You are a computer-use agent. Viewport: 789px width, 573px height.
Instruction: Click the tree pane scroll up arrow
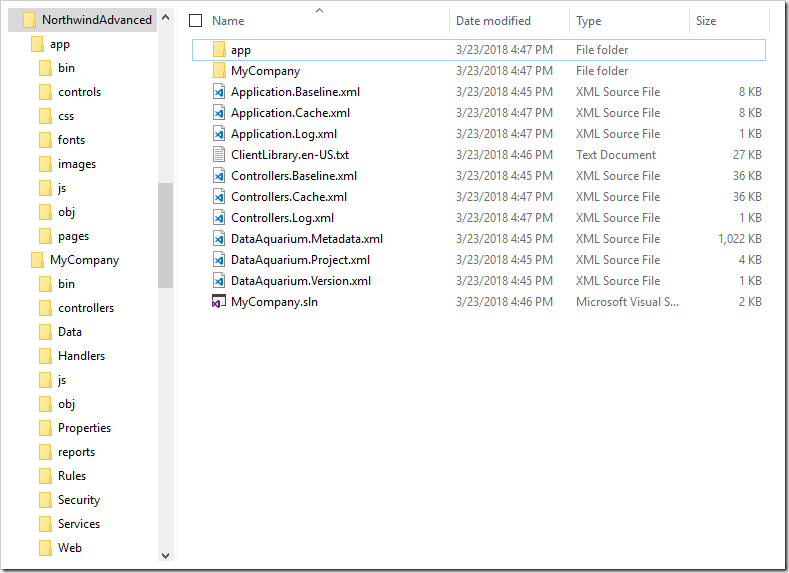[x=166, y=17]
